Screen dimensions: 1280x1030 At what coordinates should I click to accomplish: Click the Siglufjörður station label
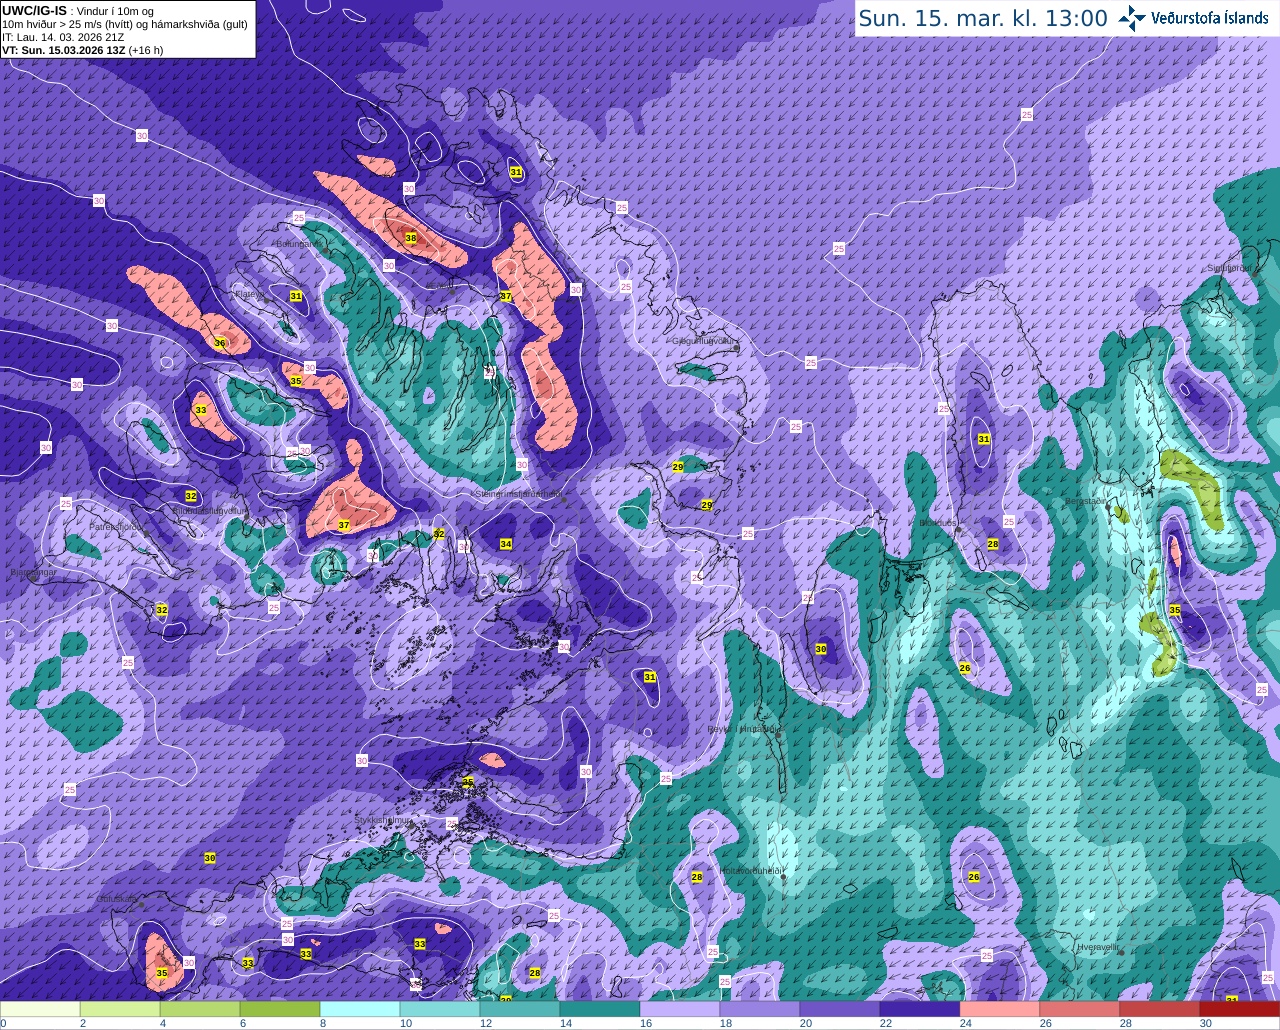1229,268
